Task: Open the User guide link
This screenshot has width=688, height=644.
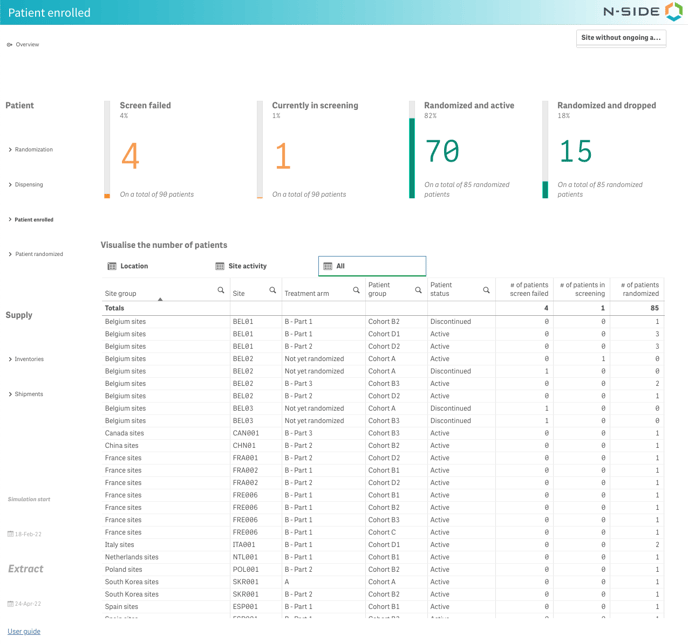Action: pyautogui.click(x=24, y=631)
